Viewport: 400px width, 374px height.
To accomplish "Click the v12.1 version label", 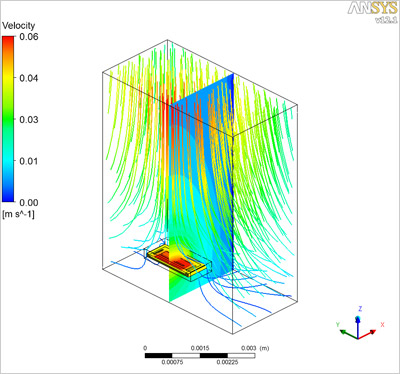I will pyautogui.click(x=386, y=20).
